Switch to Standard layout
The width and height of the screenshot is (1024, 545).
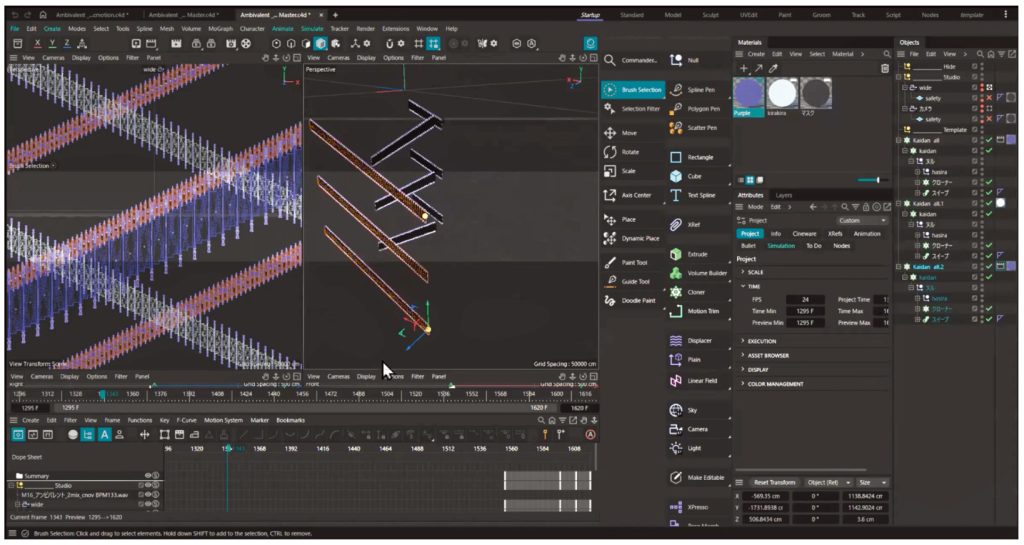click(632, 14)
